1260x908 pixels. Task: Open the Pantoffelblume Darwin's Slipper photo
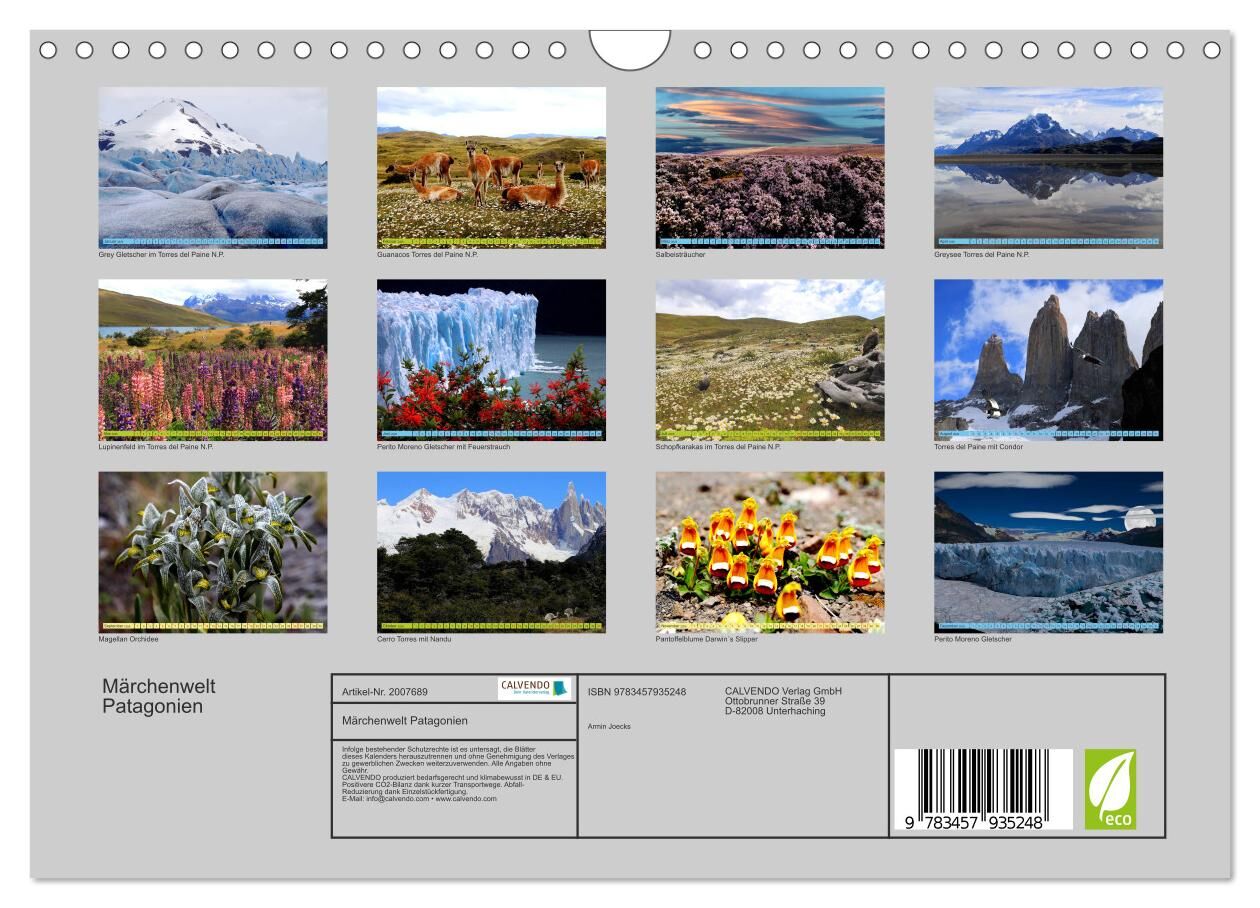pyautogui.click(x=770, y=551)
